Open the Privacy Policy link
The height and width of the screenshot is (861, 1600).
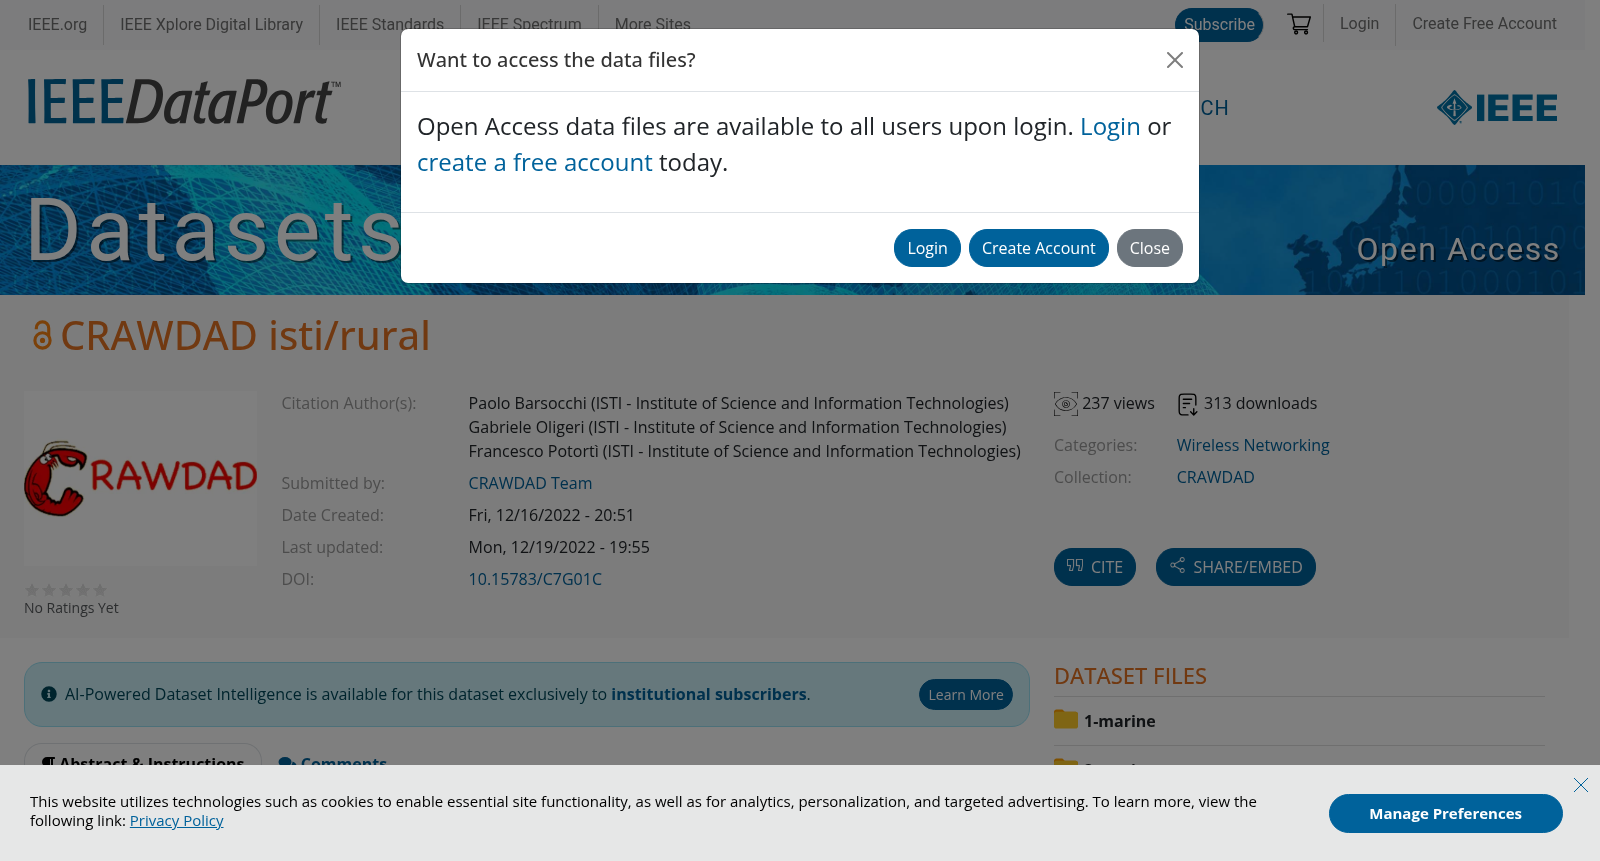(177, 821)
